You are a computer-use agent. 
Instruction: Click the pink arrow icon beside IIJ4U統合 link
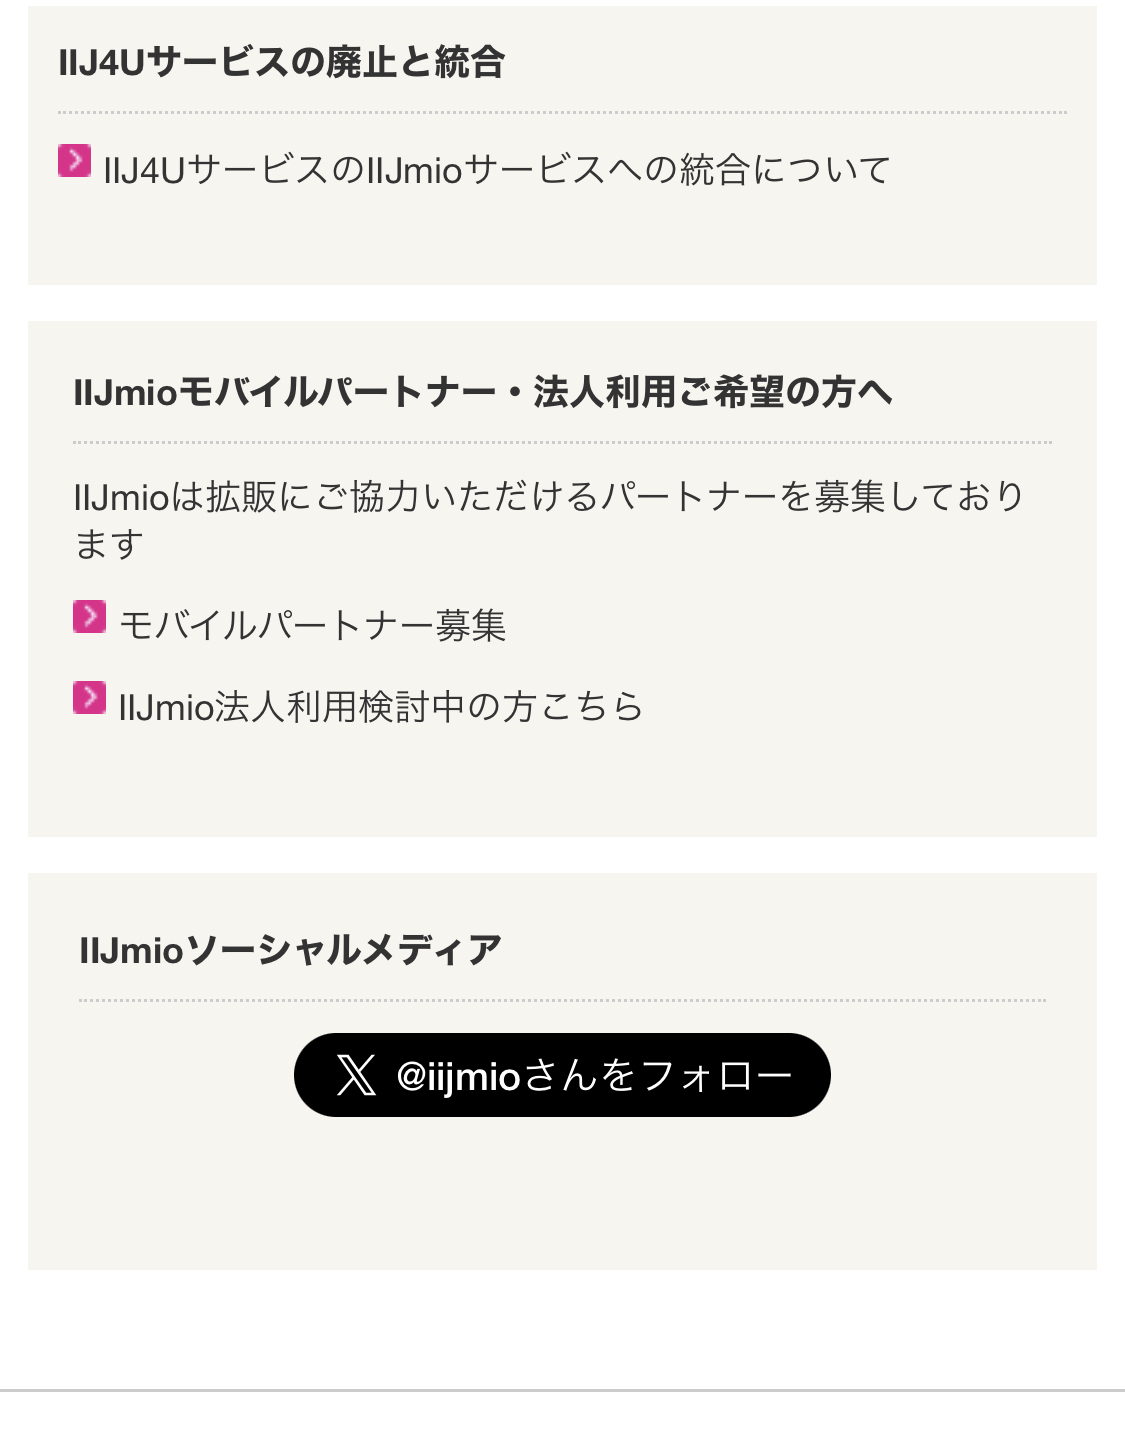tap(74, 161)
